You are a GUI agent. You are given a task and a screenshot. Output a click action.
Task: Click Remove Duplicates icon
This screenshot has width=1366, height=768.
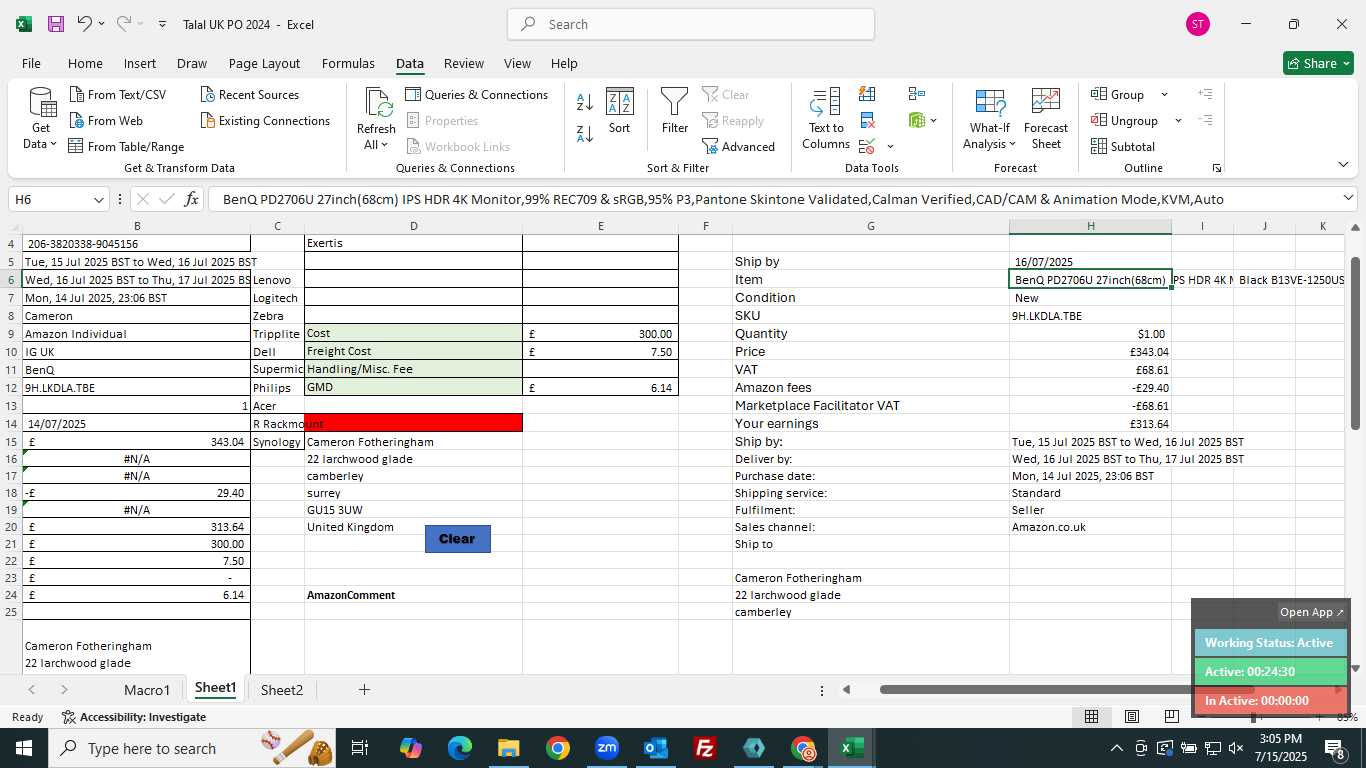point(867,120)
